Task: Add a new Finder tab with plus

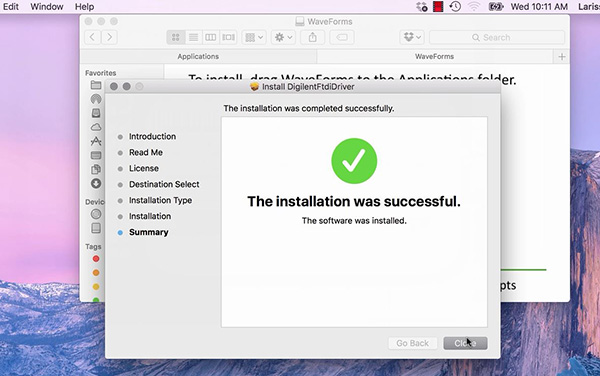Action: 562,57
